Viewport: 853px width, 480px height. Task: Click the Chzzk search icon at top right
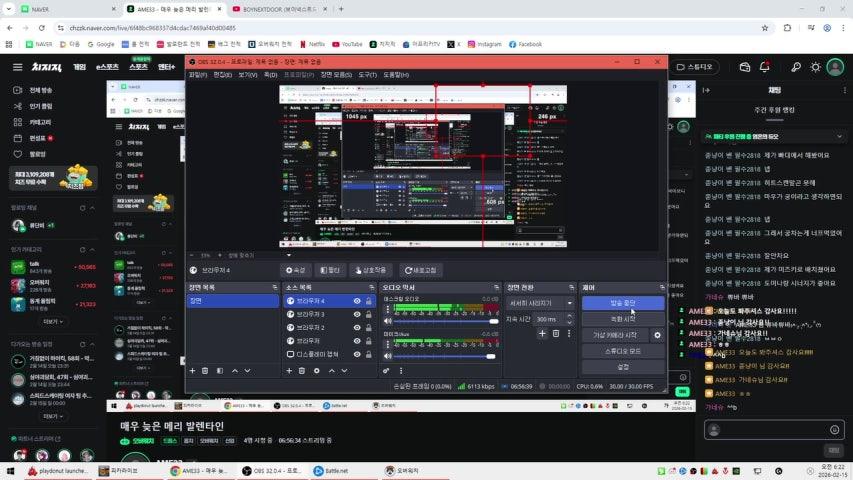coord(795,67)
